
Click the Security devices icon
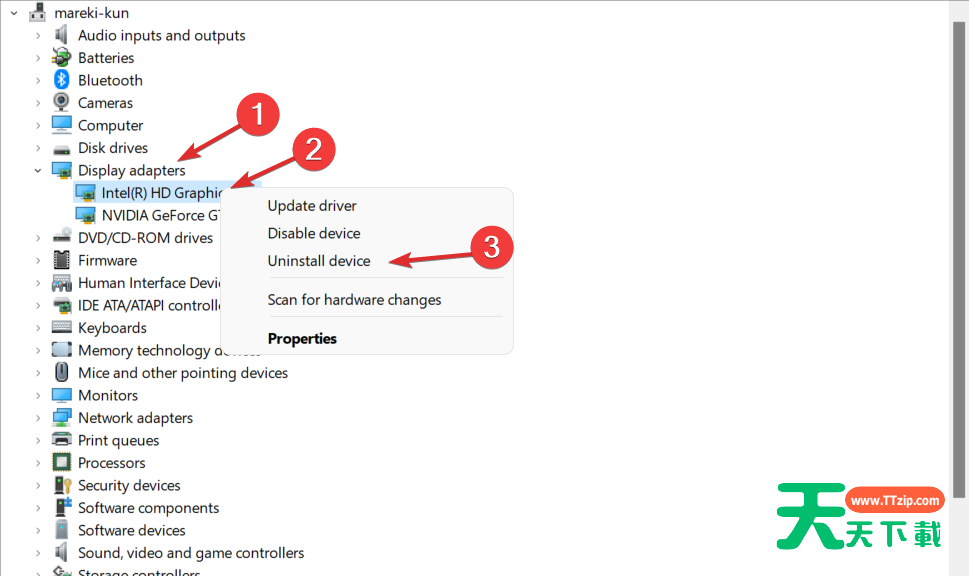click(62, 485)
